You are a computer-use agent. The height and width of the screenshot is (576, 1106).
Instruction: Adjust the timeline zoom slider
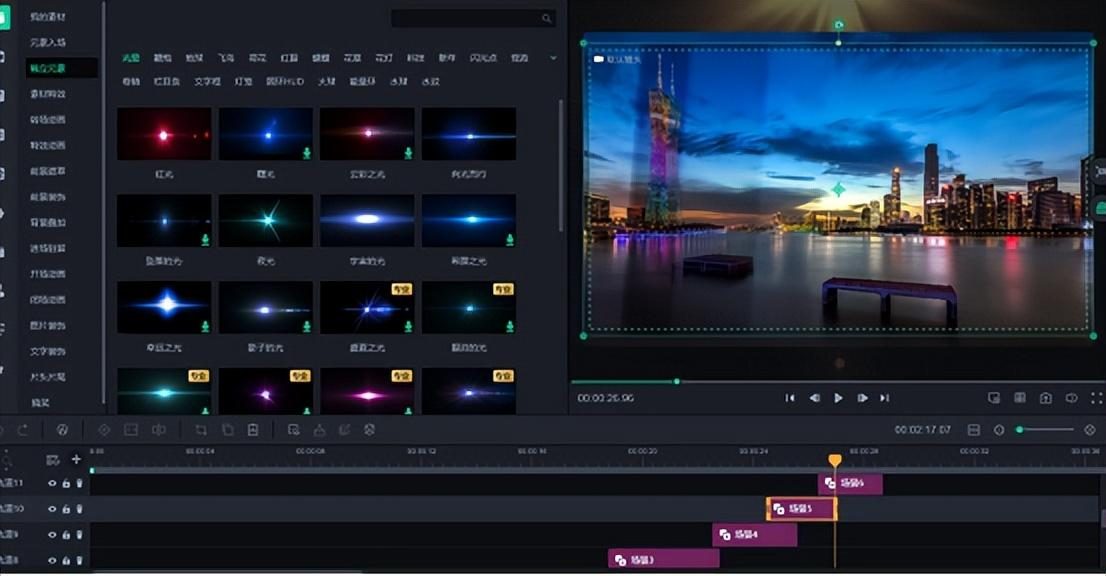tap(1046, 429)
